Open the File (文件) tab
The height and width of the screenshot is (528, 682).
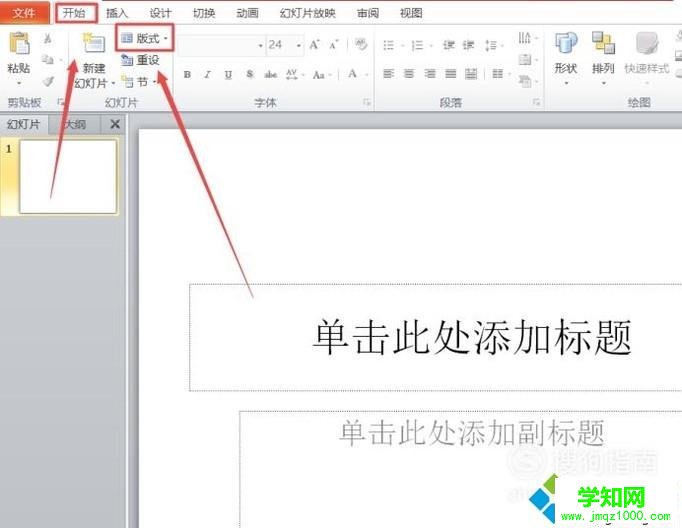pos(24,13)
